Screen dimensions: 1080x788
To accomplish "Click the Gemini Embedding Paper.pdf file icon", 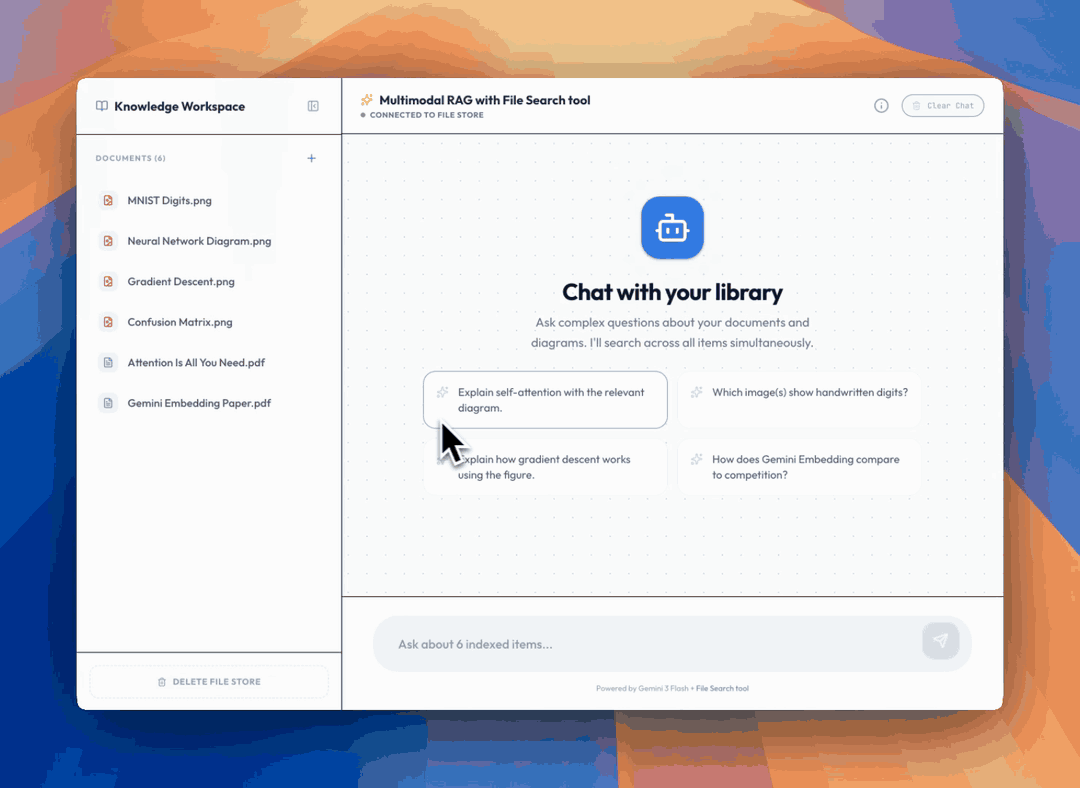I will coord(108,403).
